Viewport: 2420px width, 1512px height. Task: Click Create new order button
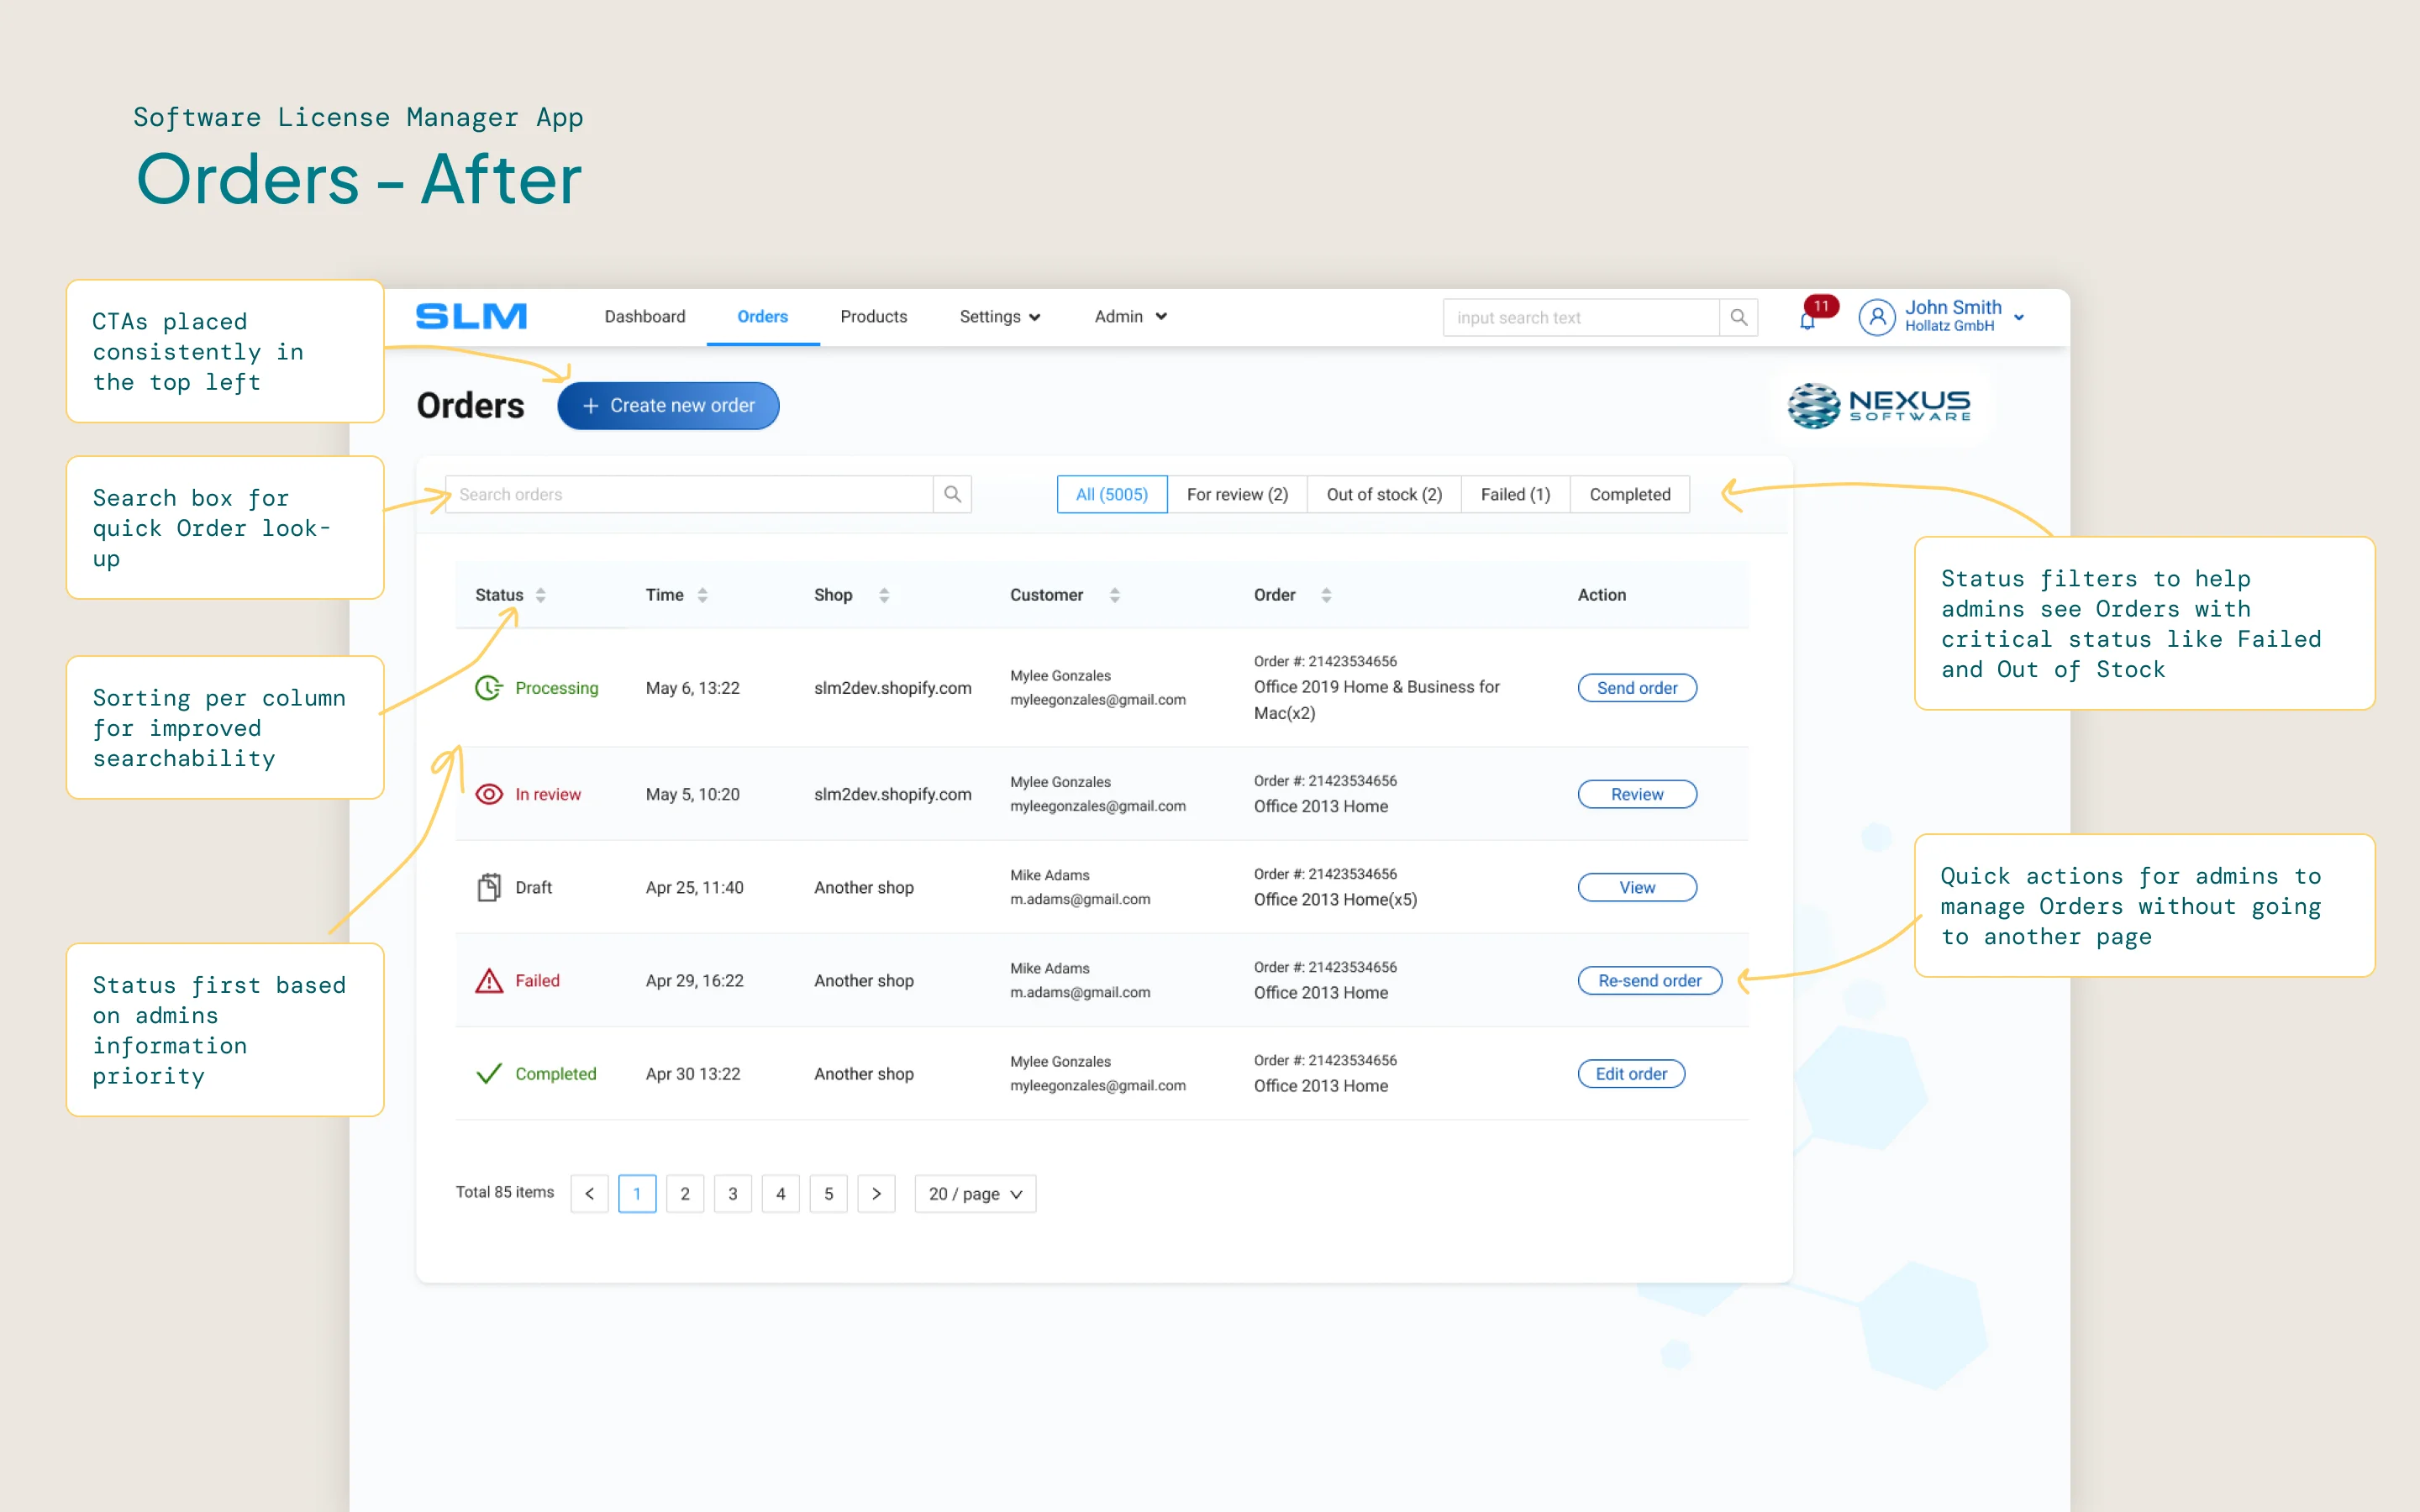click(668, 406)
